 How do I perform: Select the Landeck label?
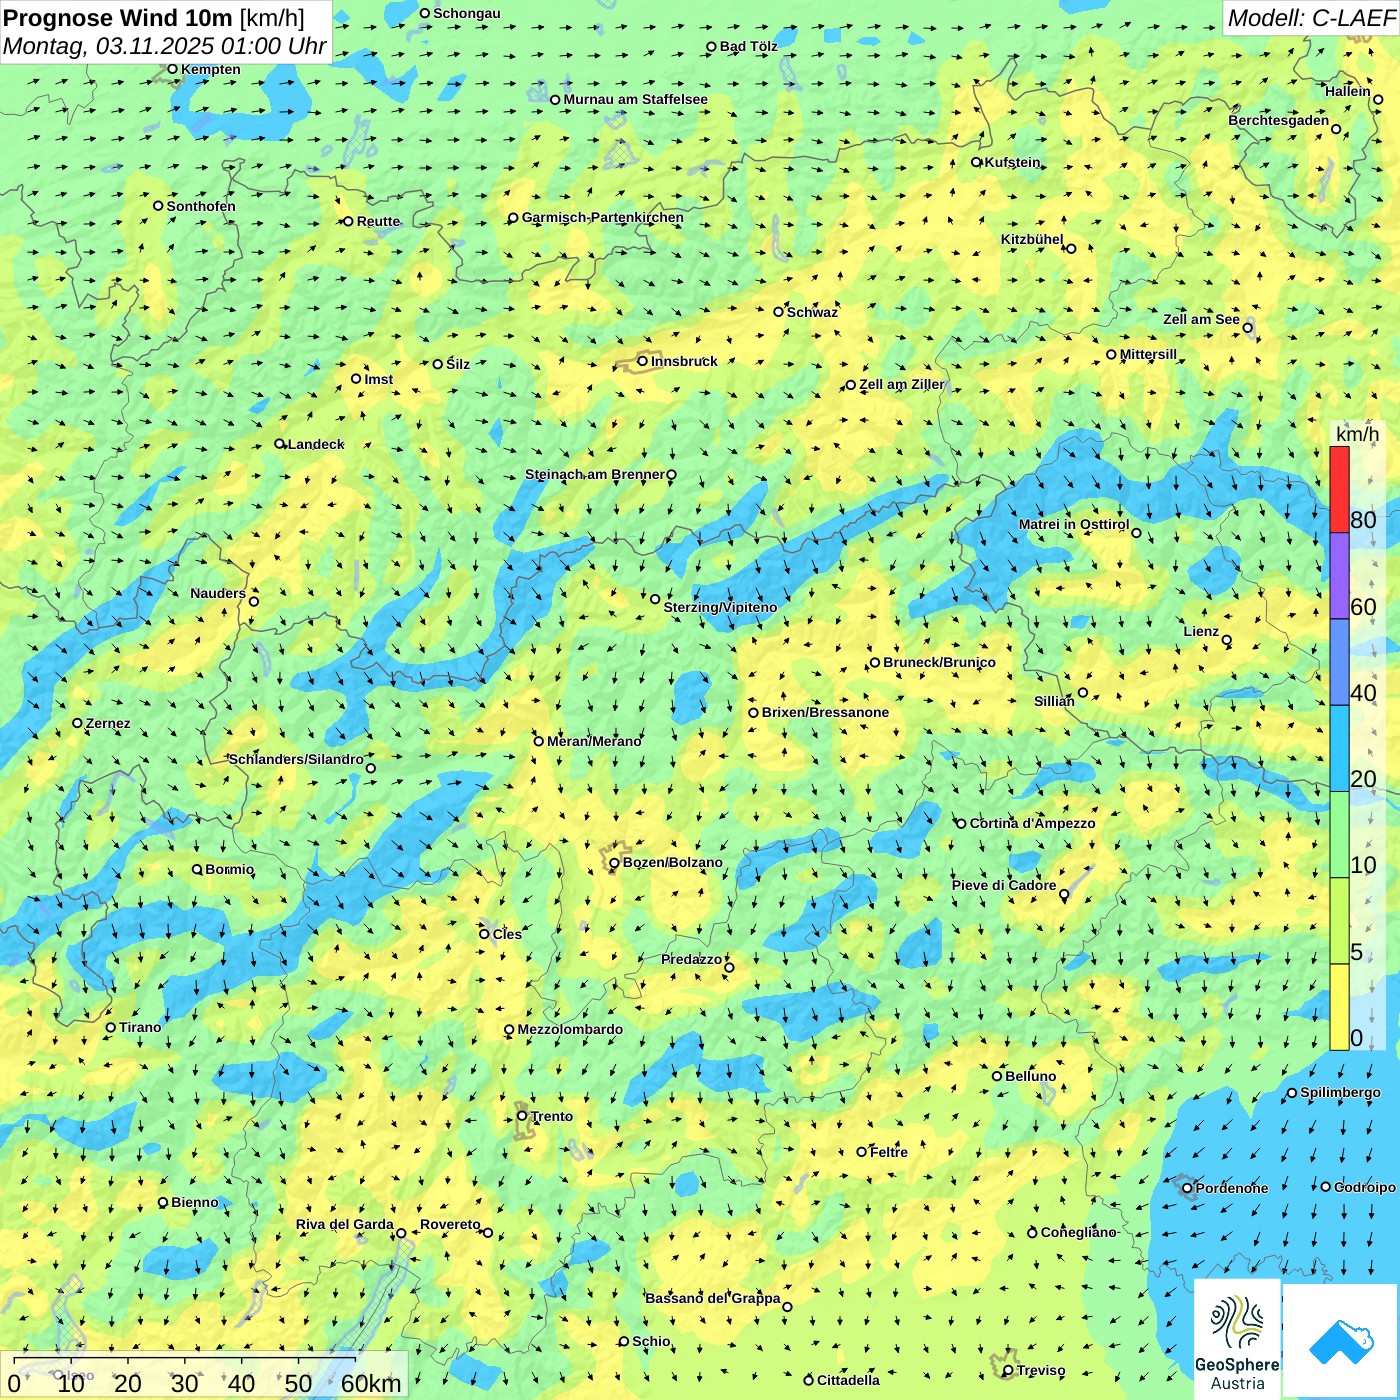[316, 444]
